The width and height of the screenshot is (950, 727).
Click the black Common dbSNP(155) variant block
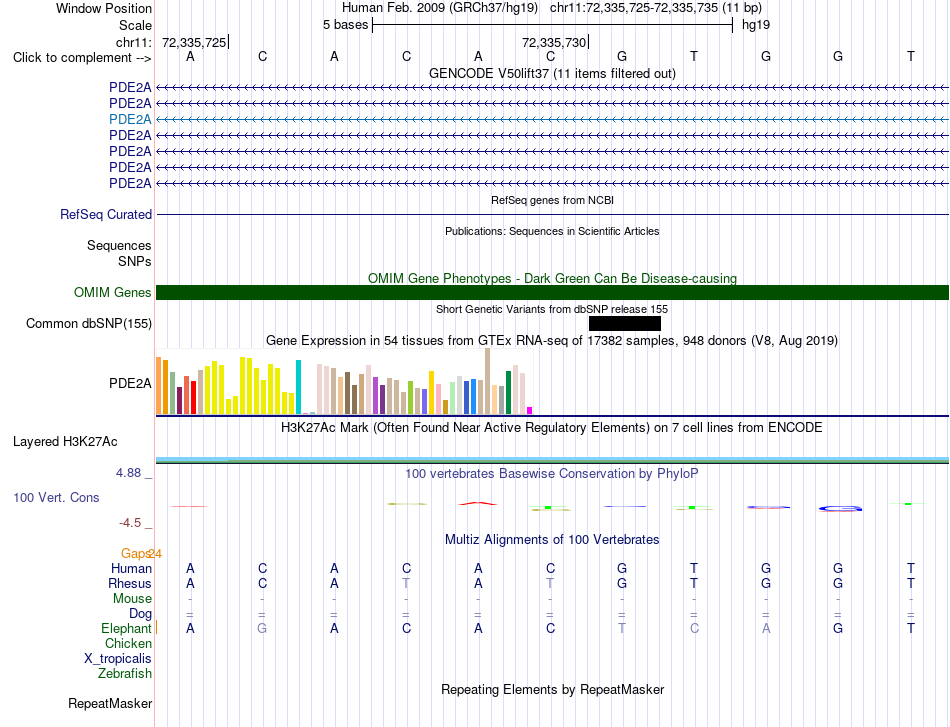click(625, 324)
